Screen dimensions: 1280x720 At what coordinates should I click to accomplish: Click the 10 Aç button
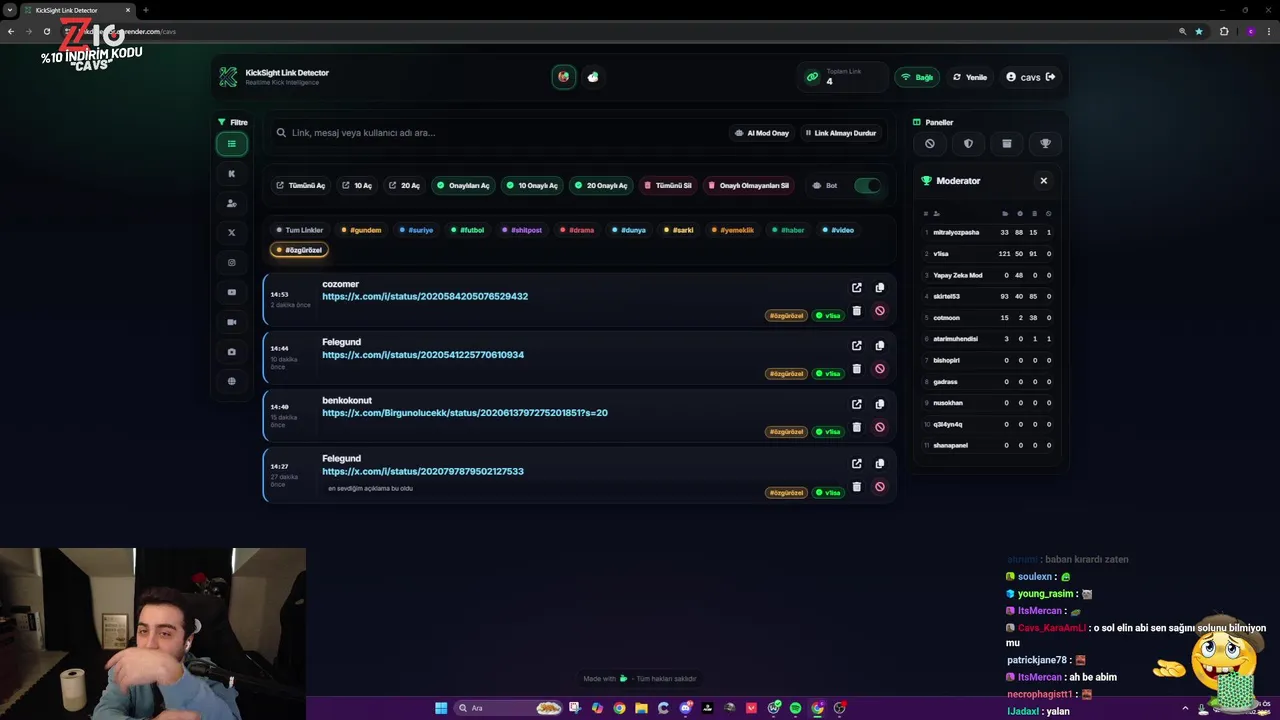(x=357, y=186)
